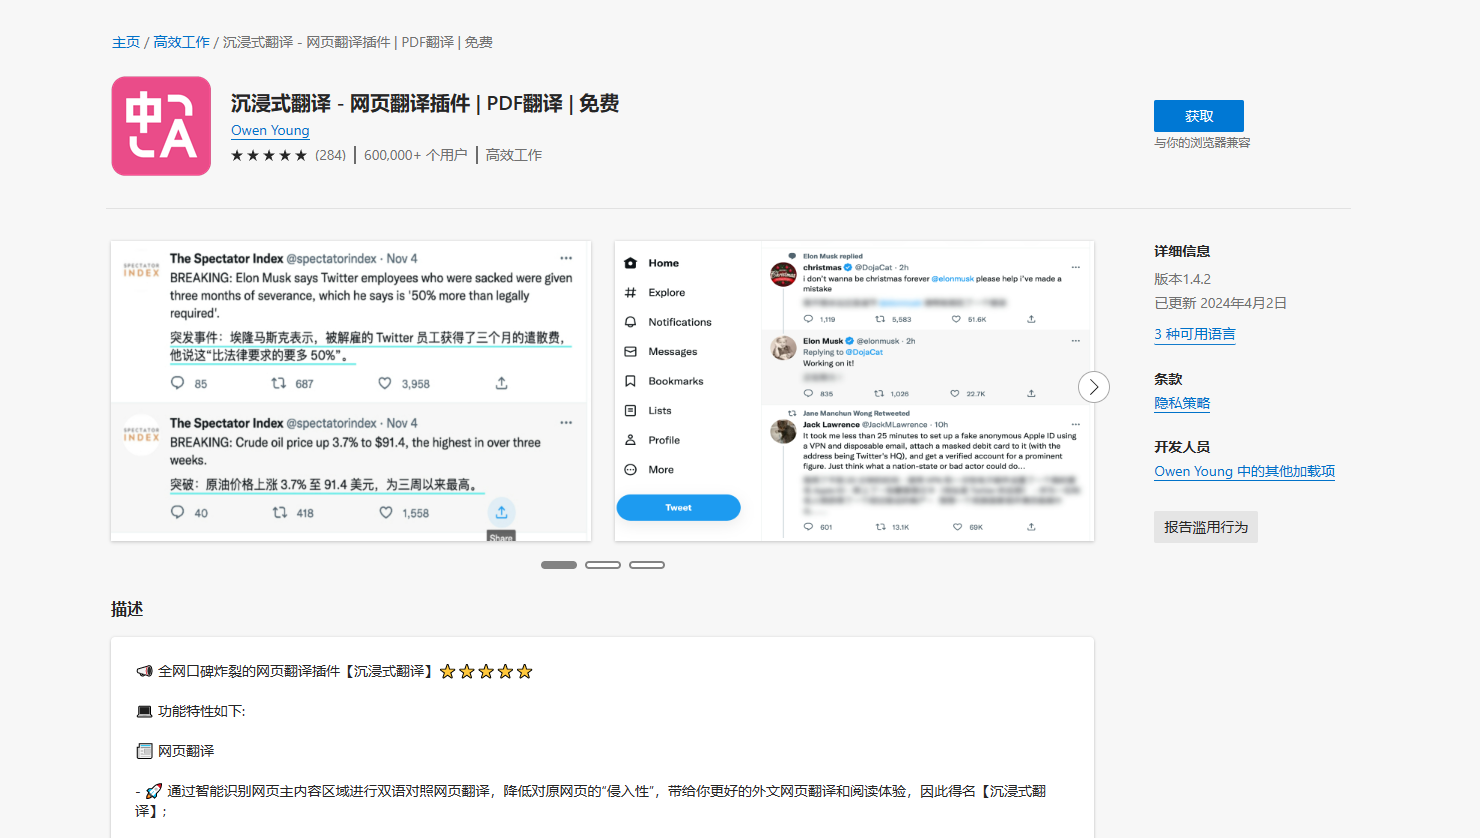Click the (284) rating count
This screenshot has width=1480, height=838.
(330, 155)
